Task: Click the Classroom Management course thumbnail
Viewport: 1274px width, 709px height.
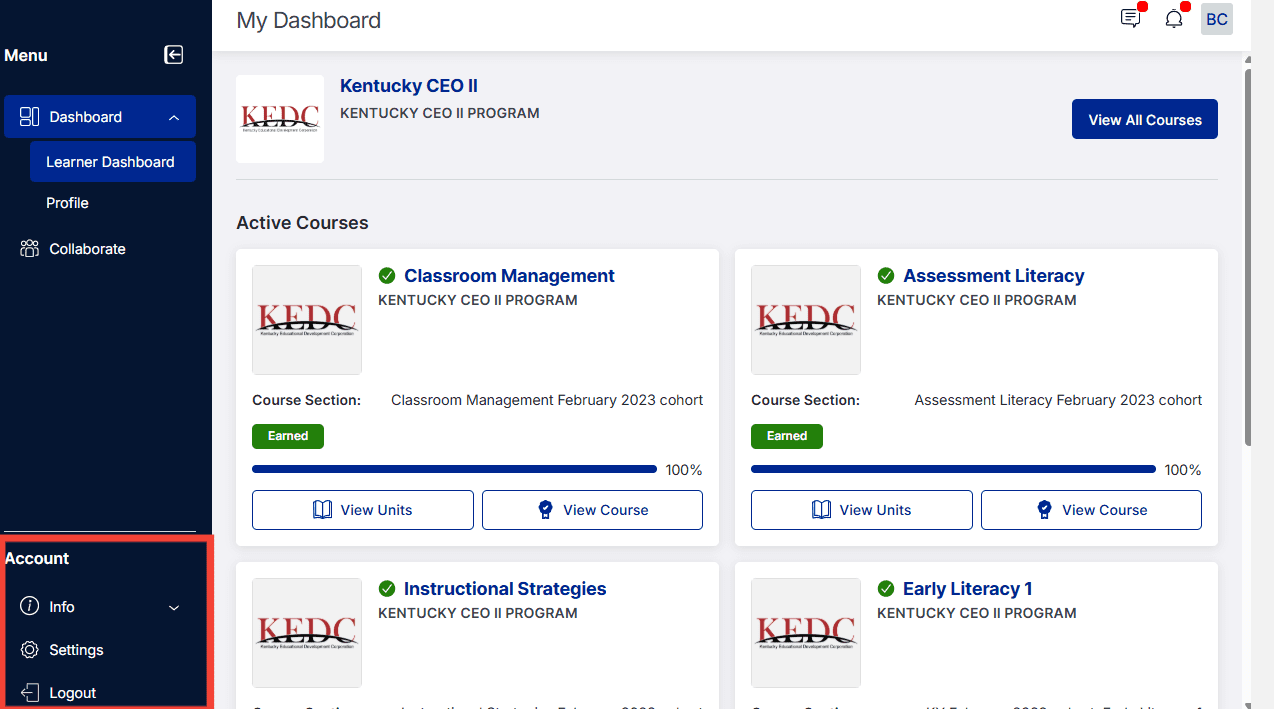Action: (307, 320)
